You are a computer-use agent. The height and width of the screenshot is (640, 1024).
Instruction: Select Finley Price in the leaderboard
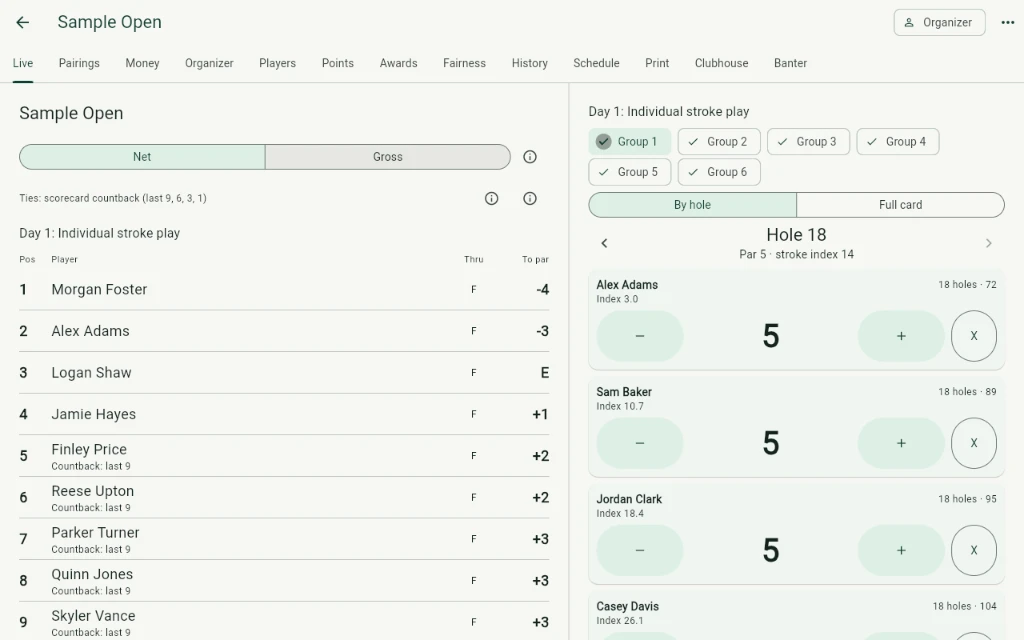pyautogui.click(x=284, y=456)
